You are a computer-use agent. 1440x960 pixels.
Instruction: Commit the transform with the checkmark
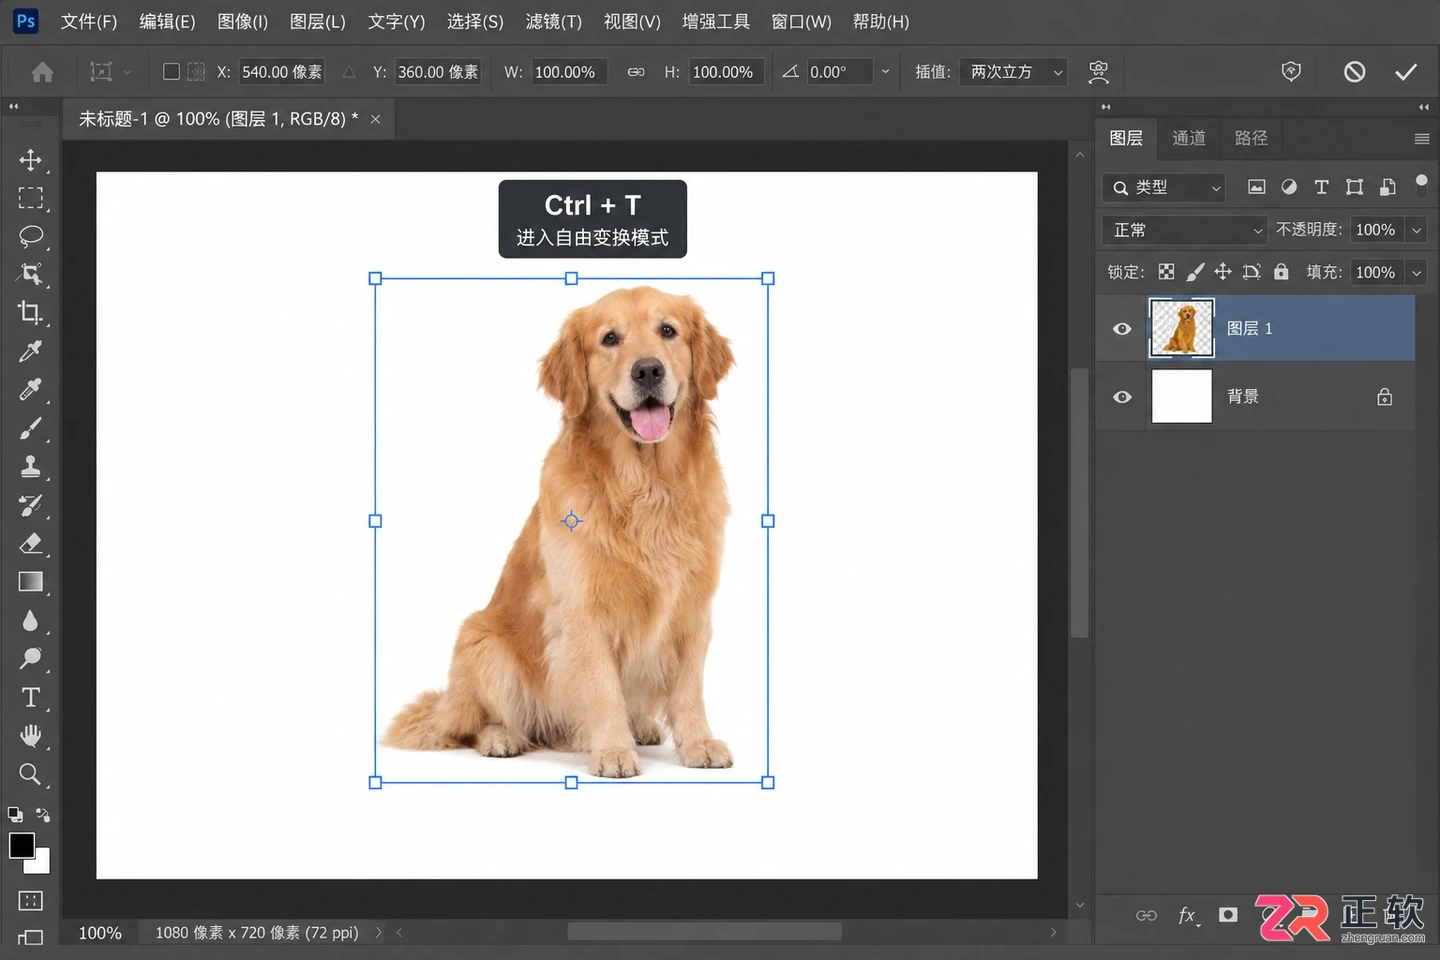click(x=1406, y=72)
